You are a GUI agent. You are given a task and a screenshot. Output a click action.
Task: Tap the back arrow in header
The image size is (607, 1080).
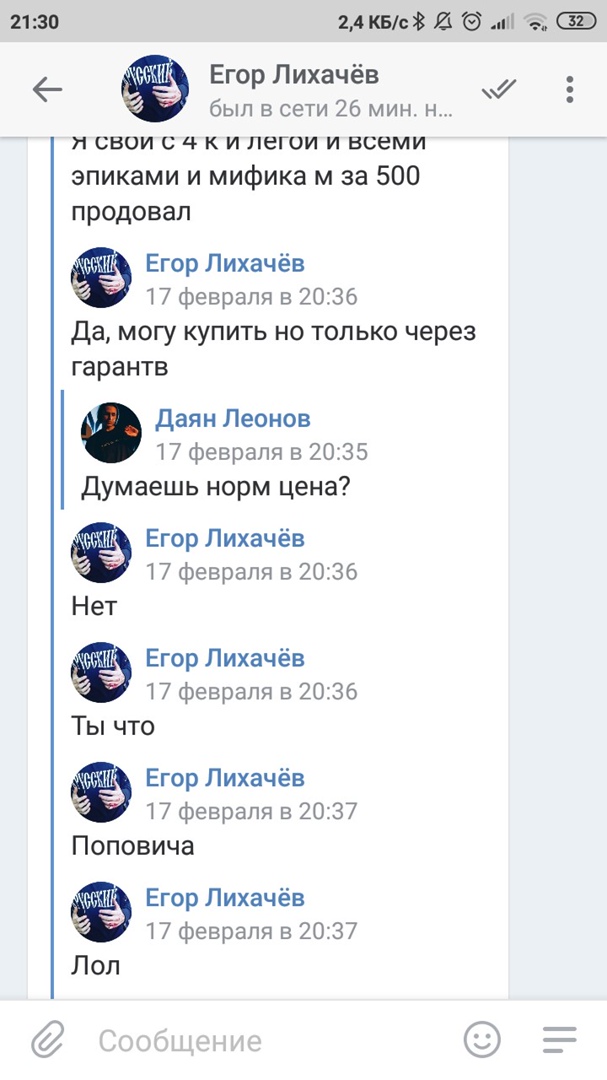pyautogui.click(x=47, y=90)
